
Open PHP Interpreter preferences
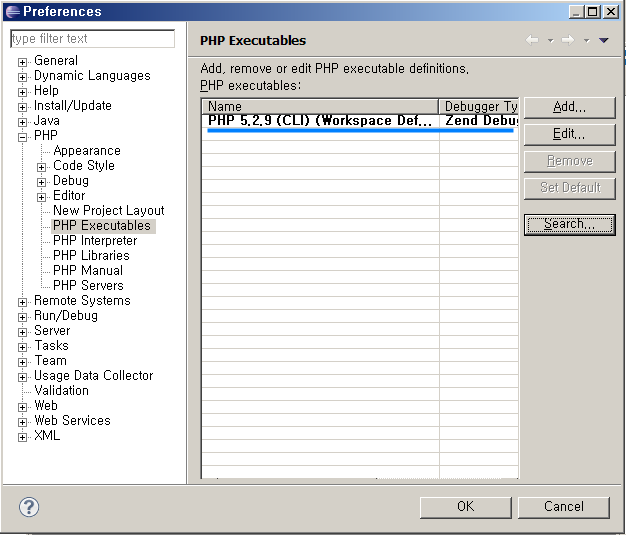(95, 240)
